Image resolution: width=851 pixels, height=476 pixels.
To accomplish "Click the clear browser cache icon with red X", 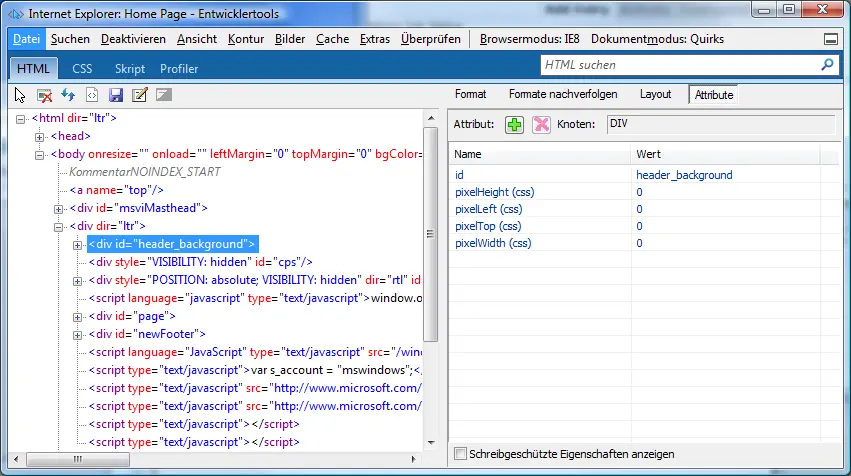I will click(45, 96).
